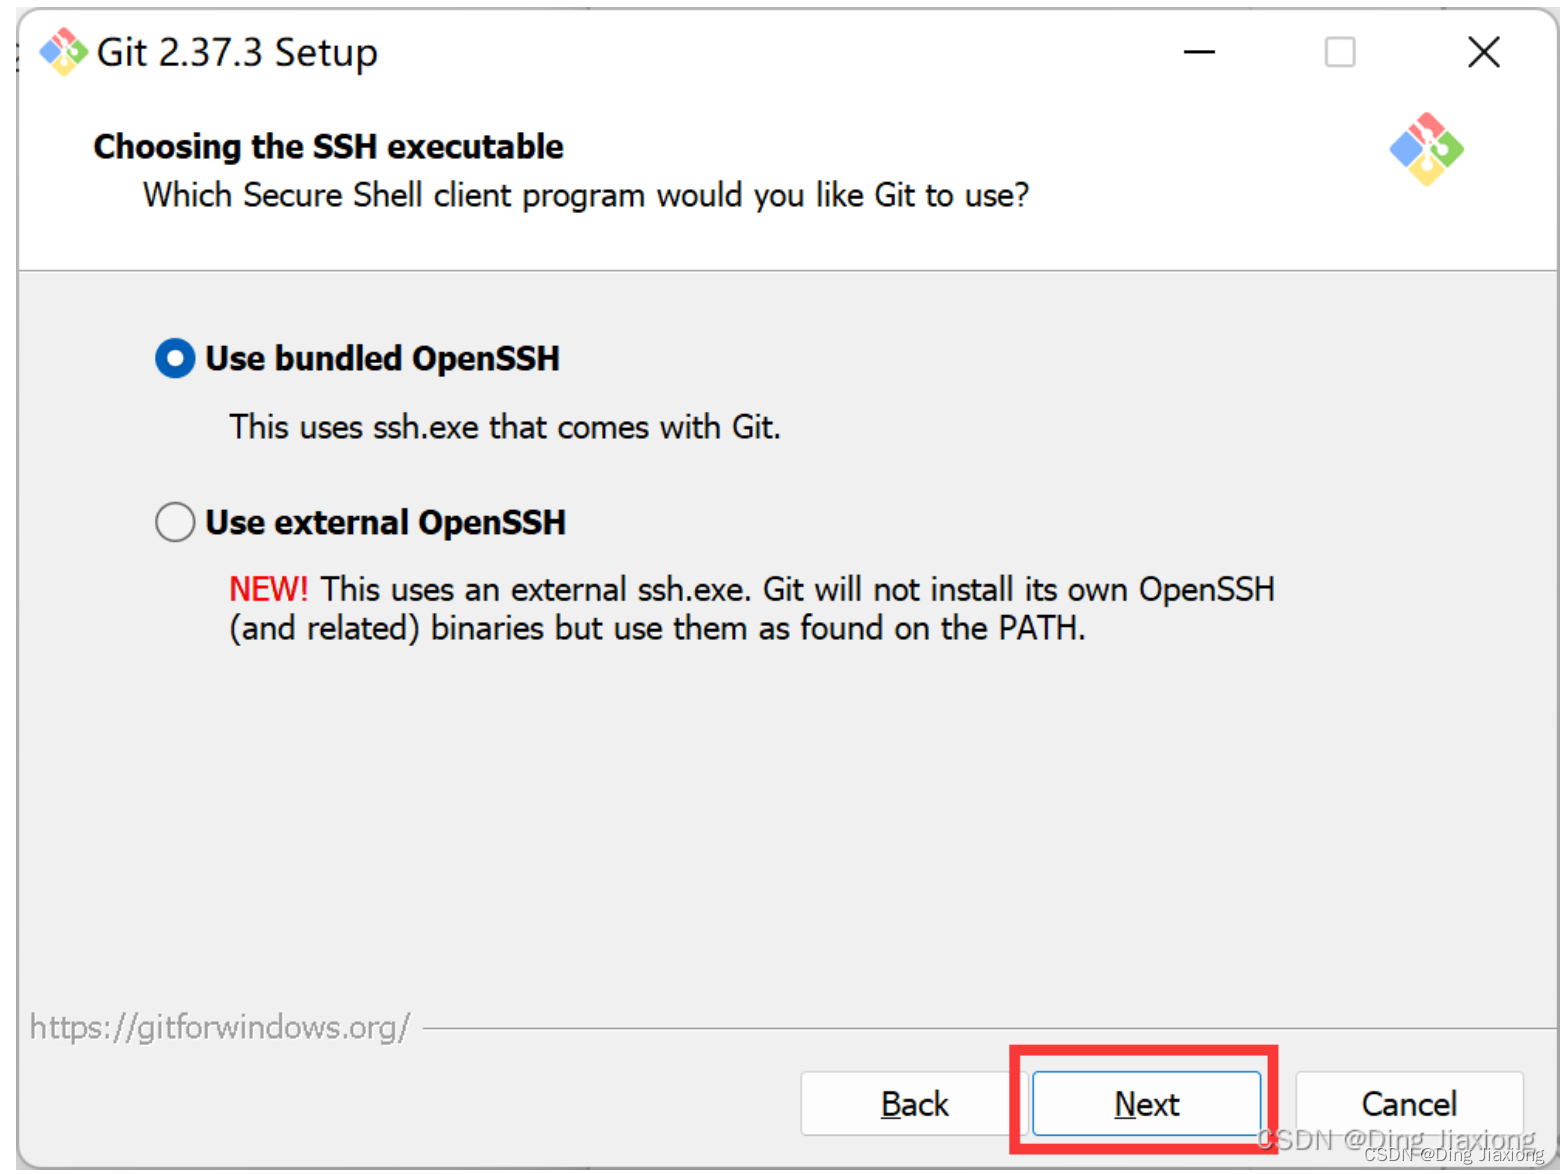Click the red NEW! label
This screenshot has height=1174, width=1560.
click(x=269, y=589)
